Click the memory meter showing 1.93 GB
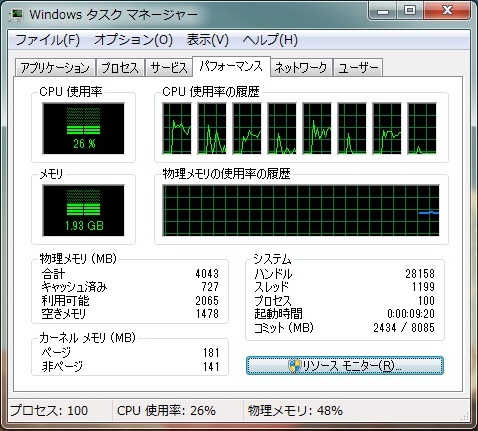The width and height of the screenshot is (478, 431). click(x=83, y=210)
